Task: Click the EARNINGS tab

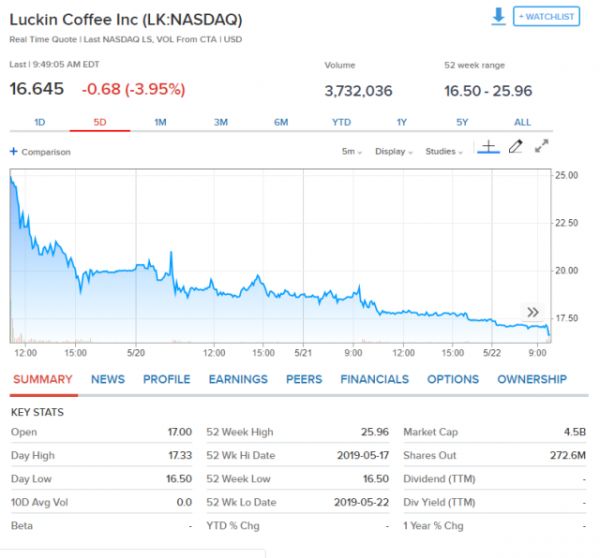Action: coord(238,379)
